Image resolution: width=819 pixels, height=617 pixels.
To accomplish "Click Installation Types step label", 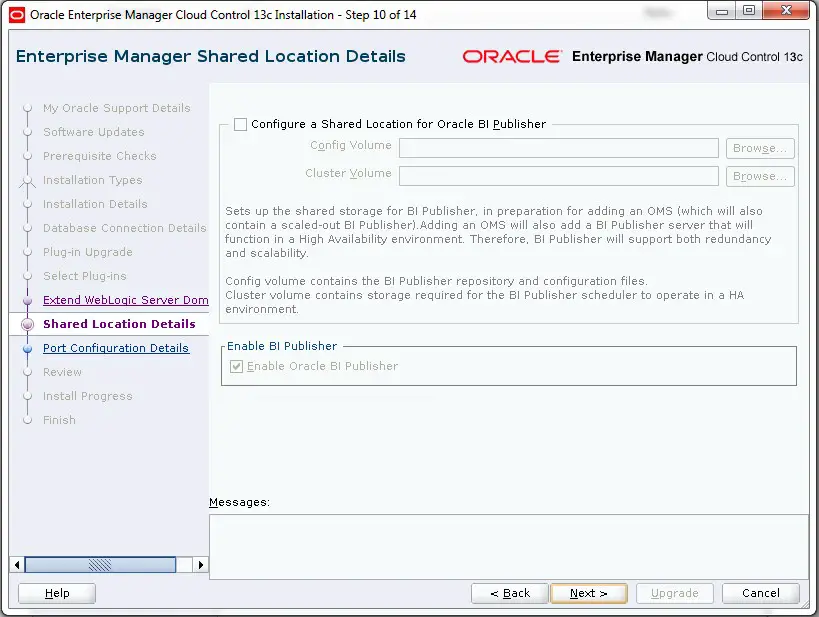I will (92, 180).
